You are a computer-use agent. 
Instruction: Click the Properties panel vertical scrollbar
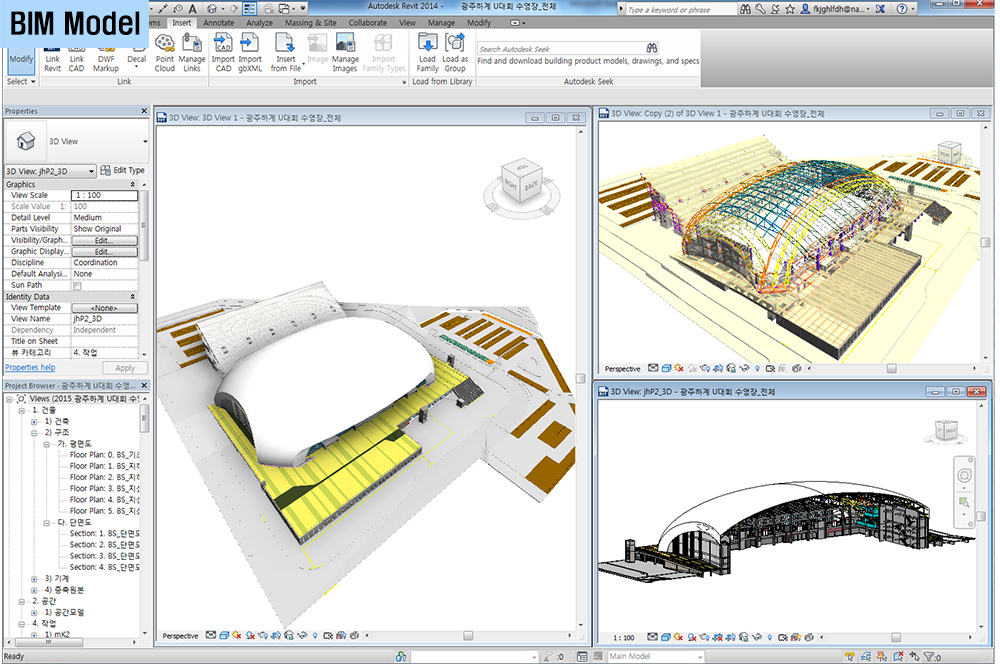coord(144,225)
